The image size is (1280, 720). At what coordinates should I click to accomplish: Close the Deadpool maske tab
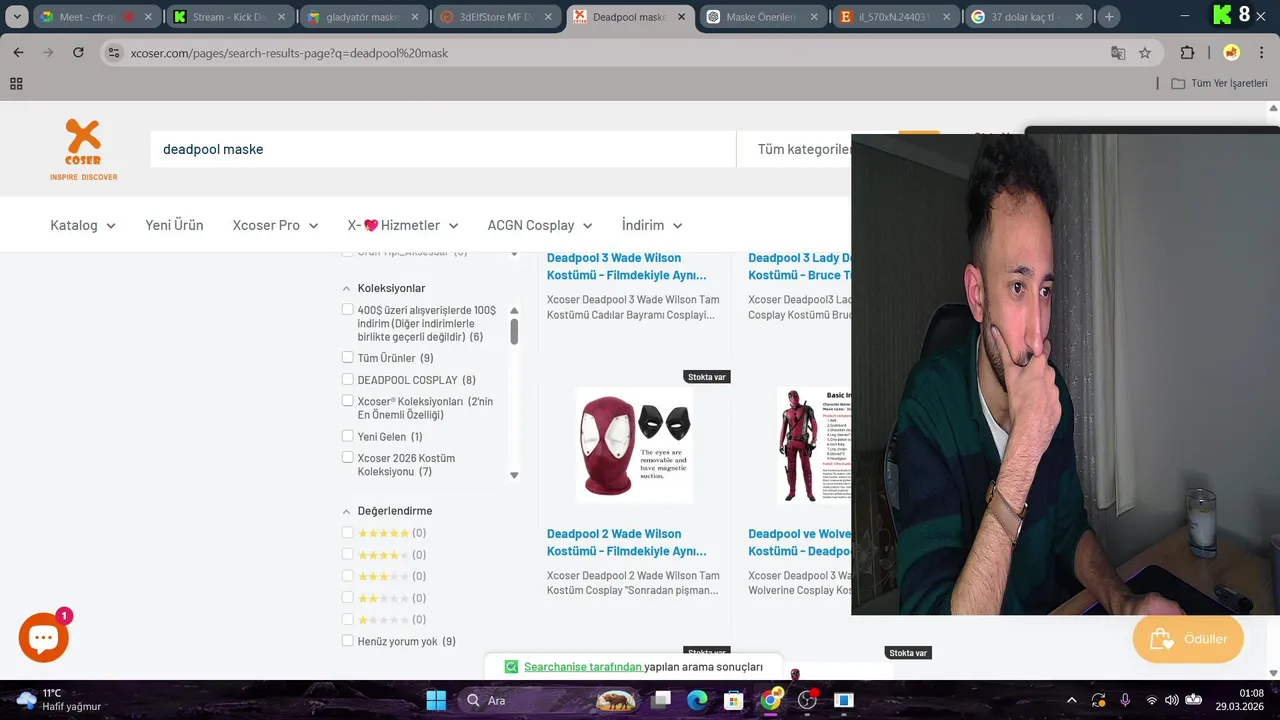pyautogui.click(x=681, y=17)
